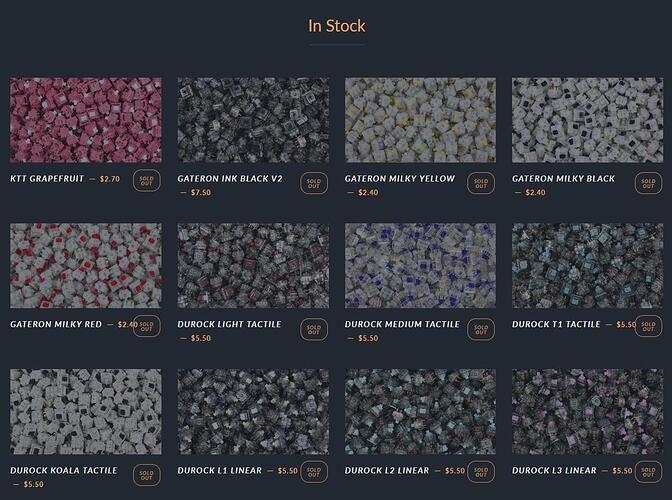The height and width of the screenshot is (500, 672).
Task: View the Gateron Milky Yellow switch photo
Action: pos(420,120)
